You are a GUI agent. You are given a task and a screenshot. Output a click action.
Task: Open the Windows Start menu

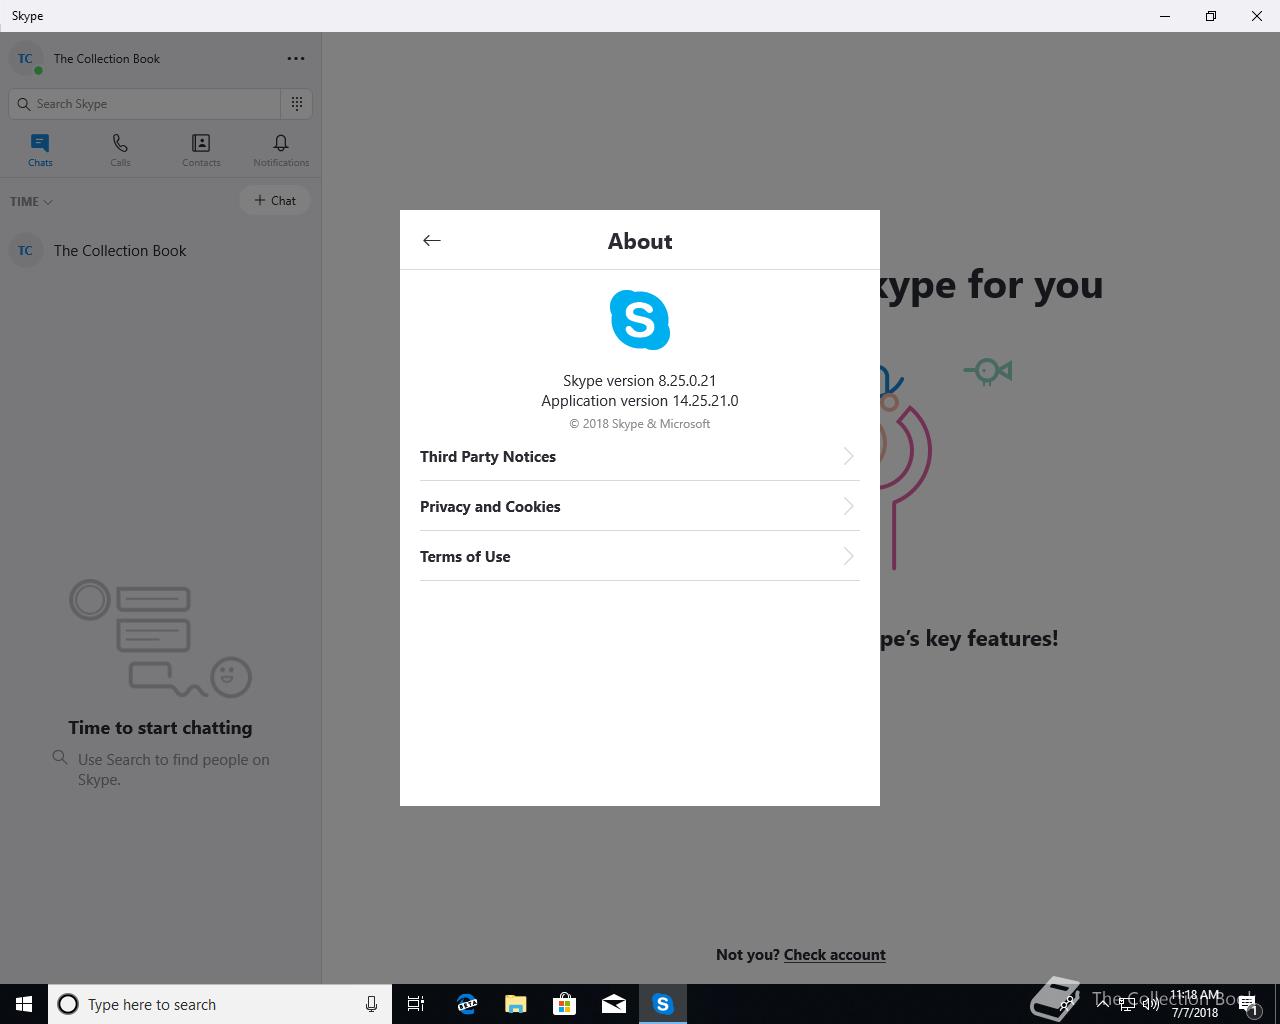click(x=24, y=1004)
